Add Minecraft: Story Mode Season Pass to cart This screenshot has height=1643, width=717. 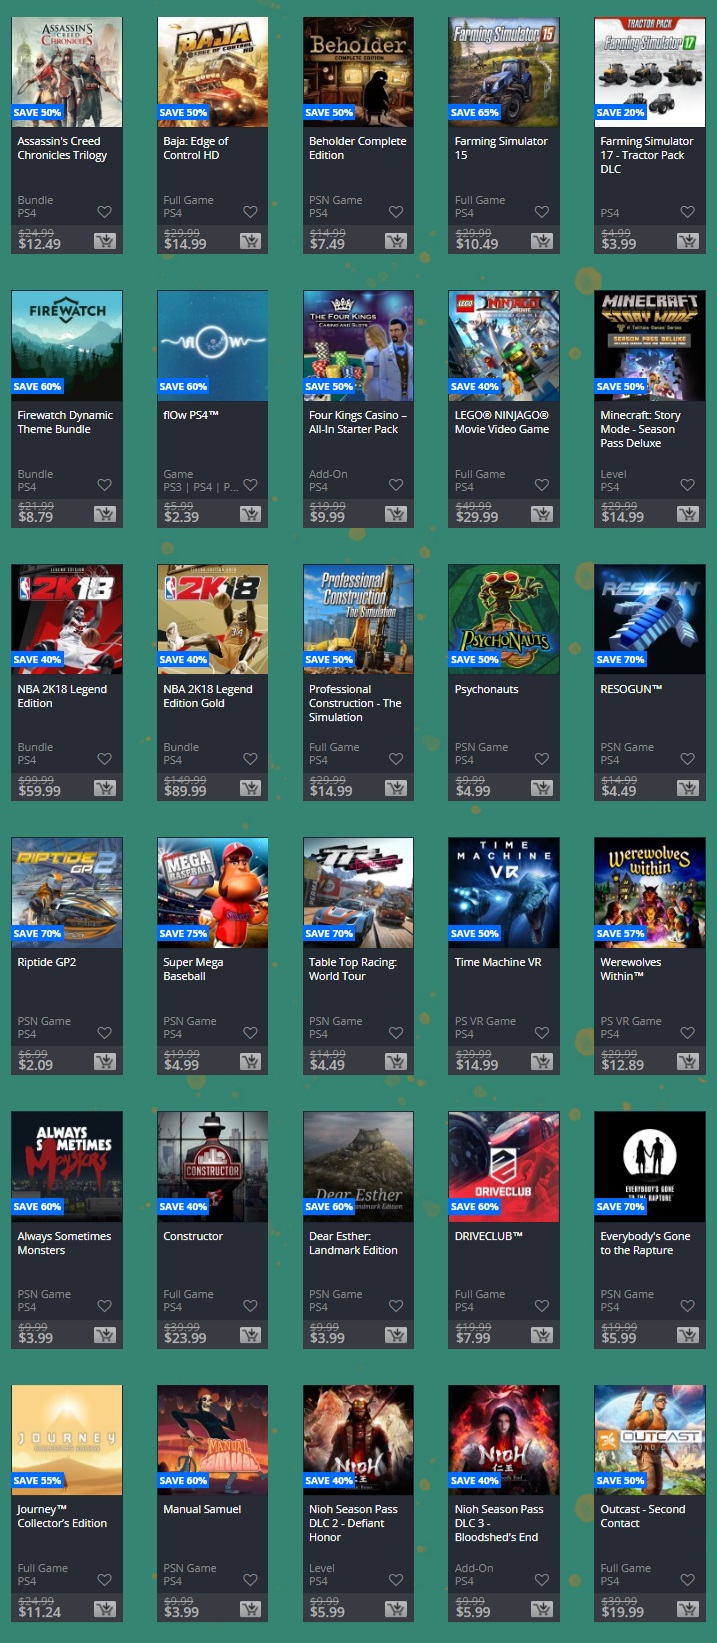[x=688, y=514]
